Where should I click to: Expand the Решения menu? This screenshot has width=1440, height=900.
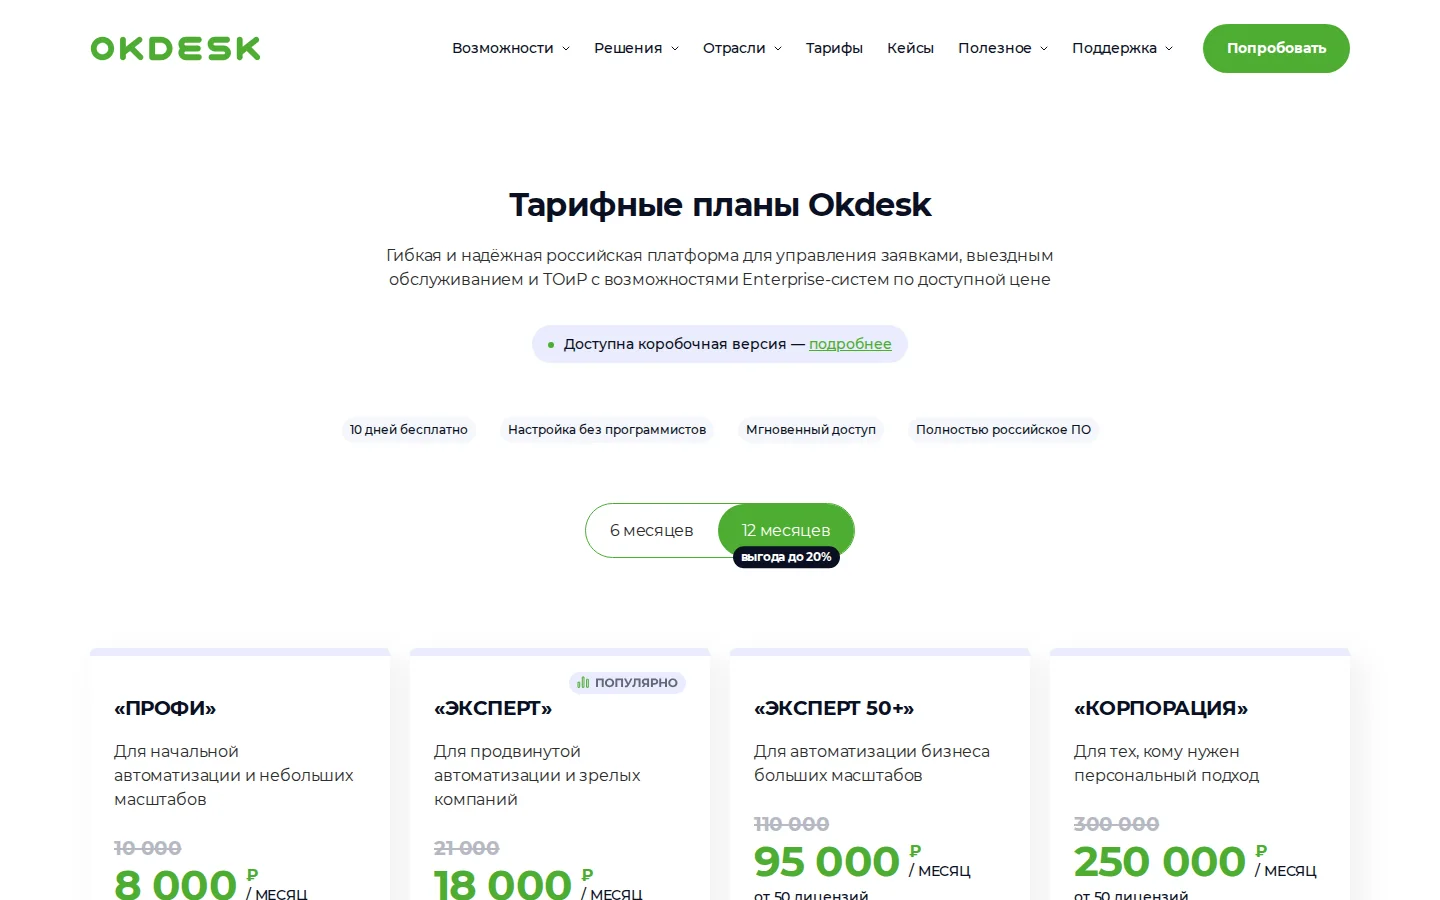coord(636,48)
